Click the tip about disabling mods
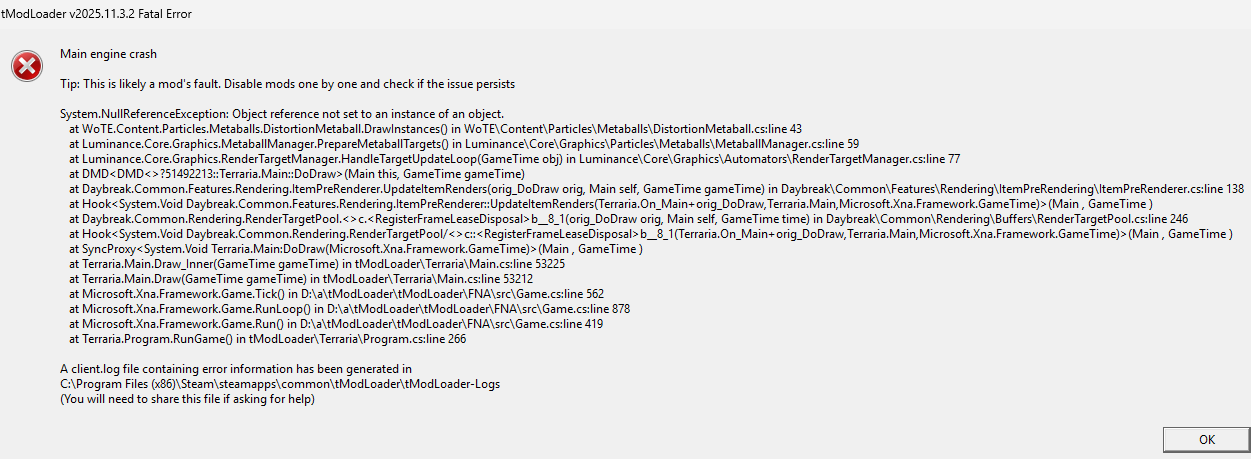 click(287, 83)
